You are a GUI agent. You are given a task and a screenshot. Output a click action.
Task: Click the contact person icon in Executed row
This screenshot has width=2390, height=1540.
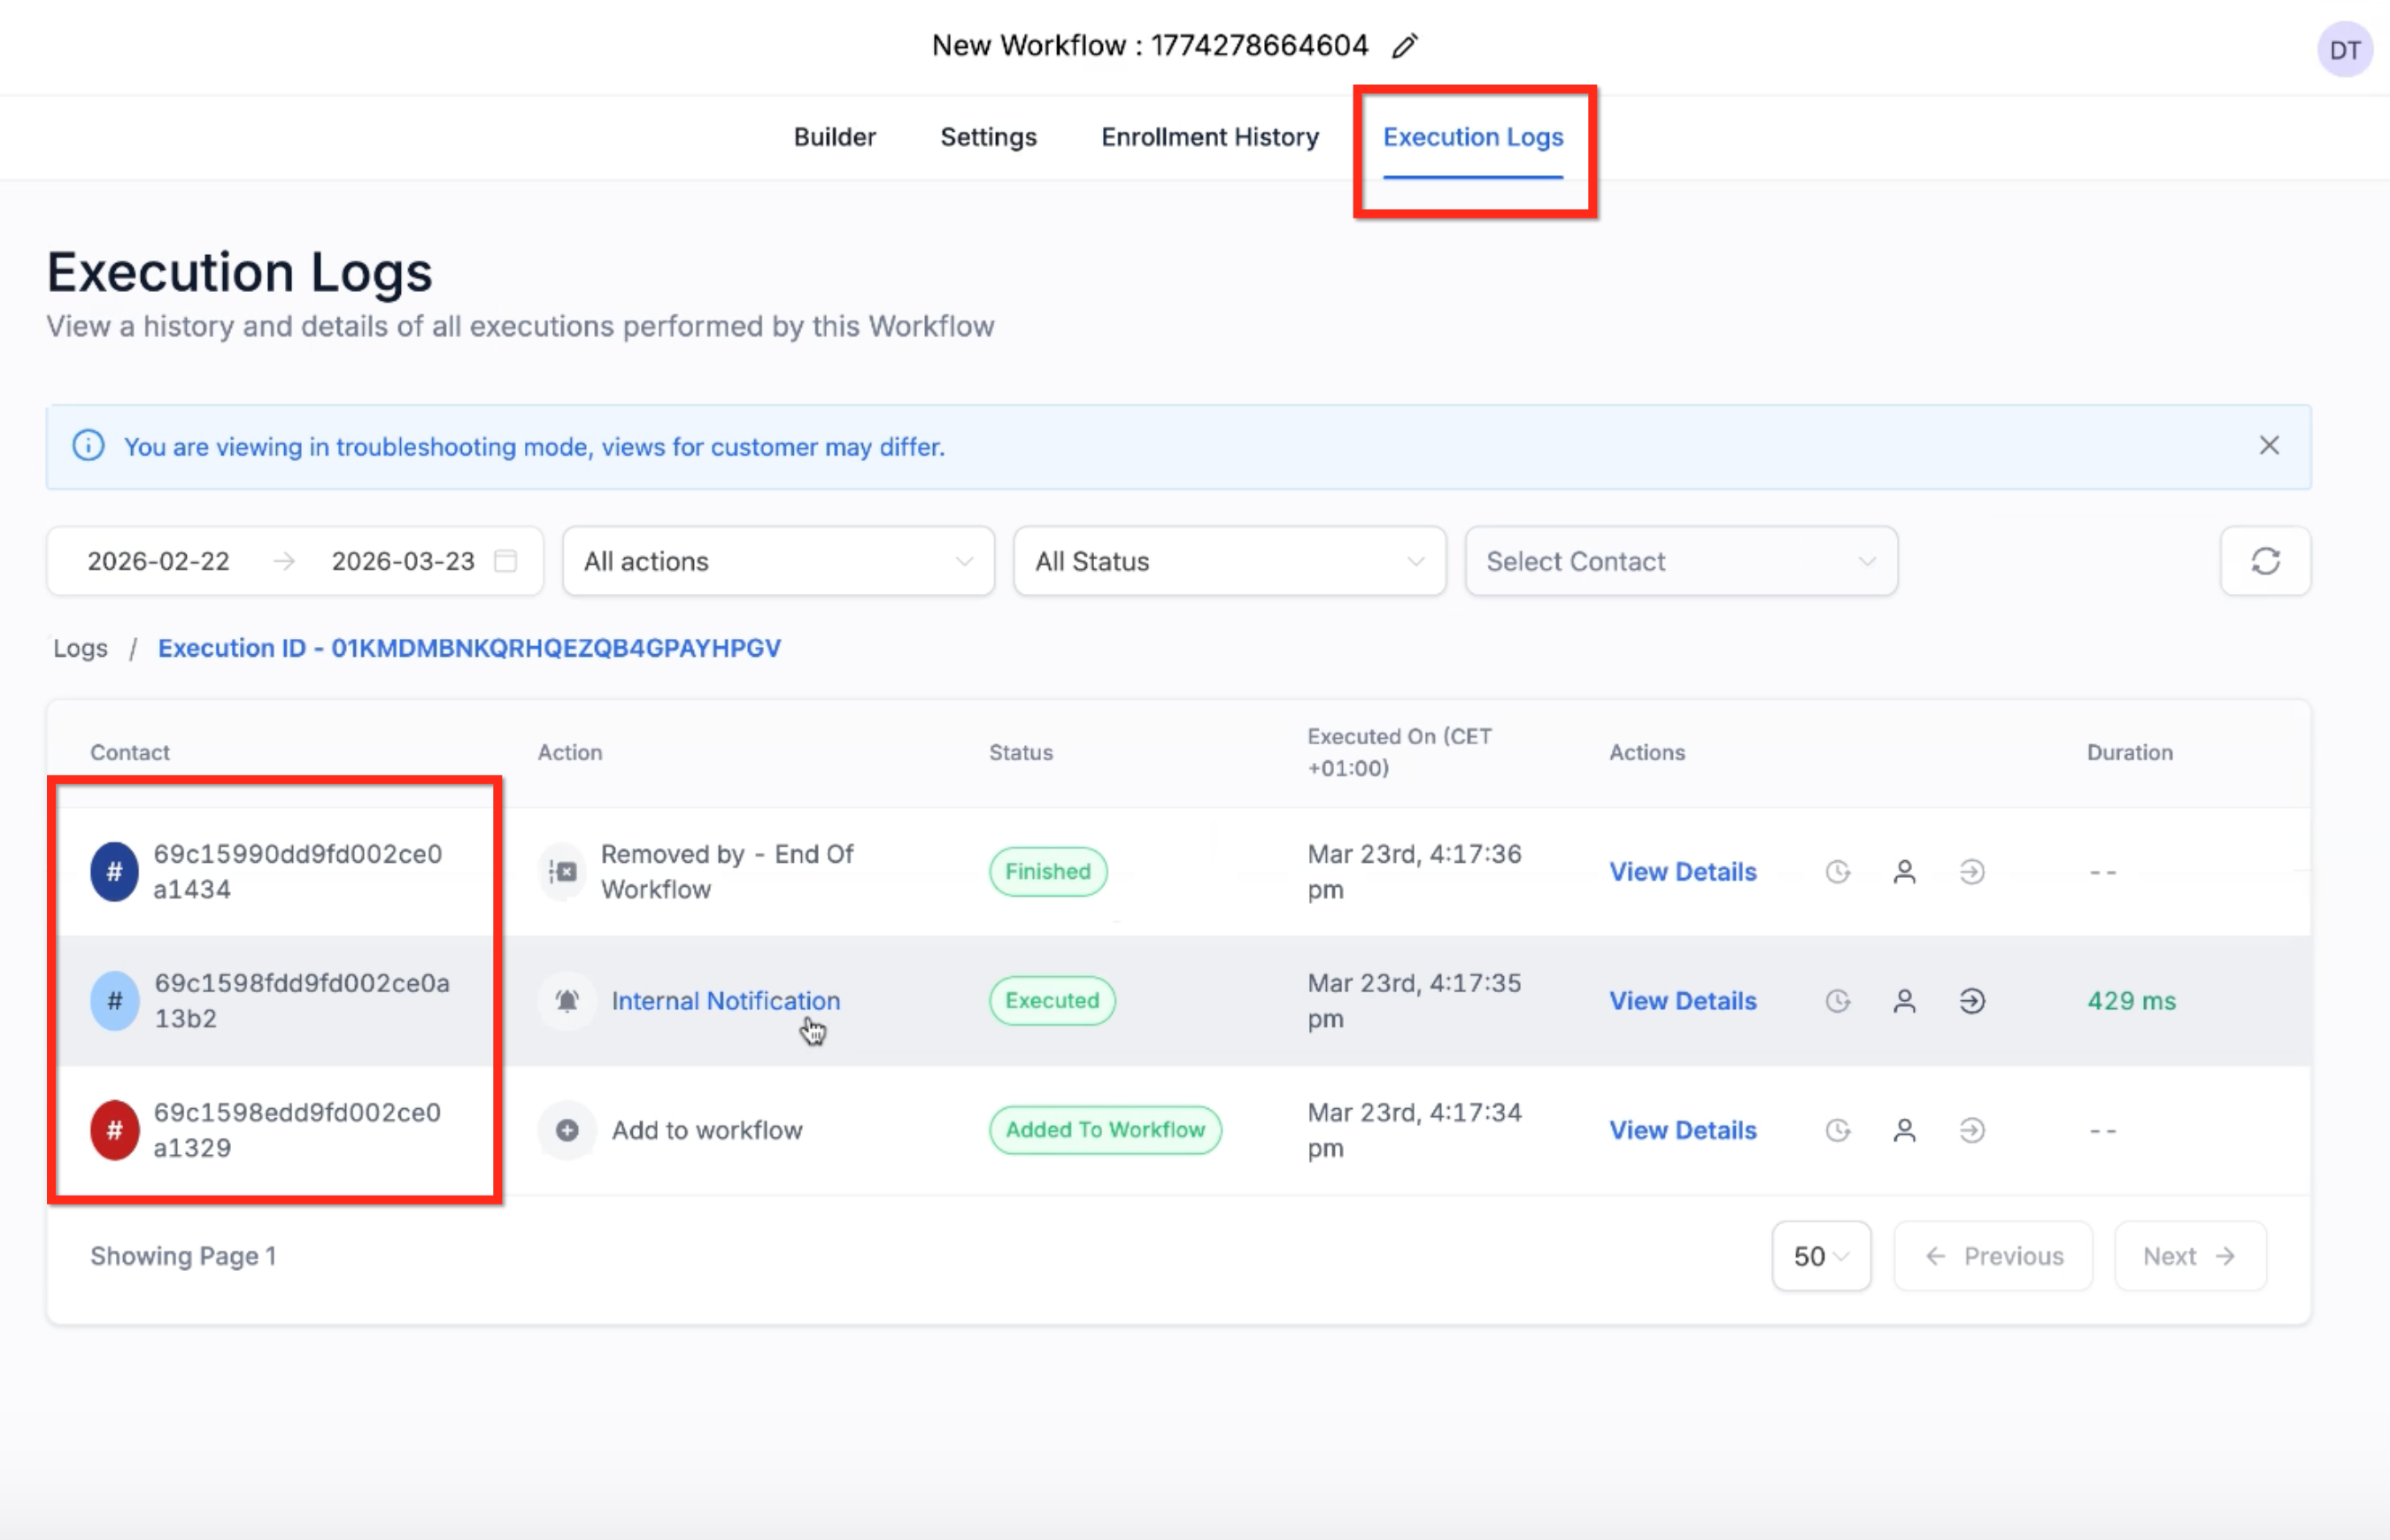pyautogui.click(x=1904, y=1001)
